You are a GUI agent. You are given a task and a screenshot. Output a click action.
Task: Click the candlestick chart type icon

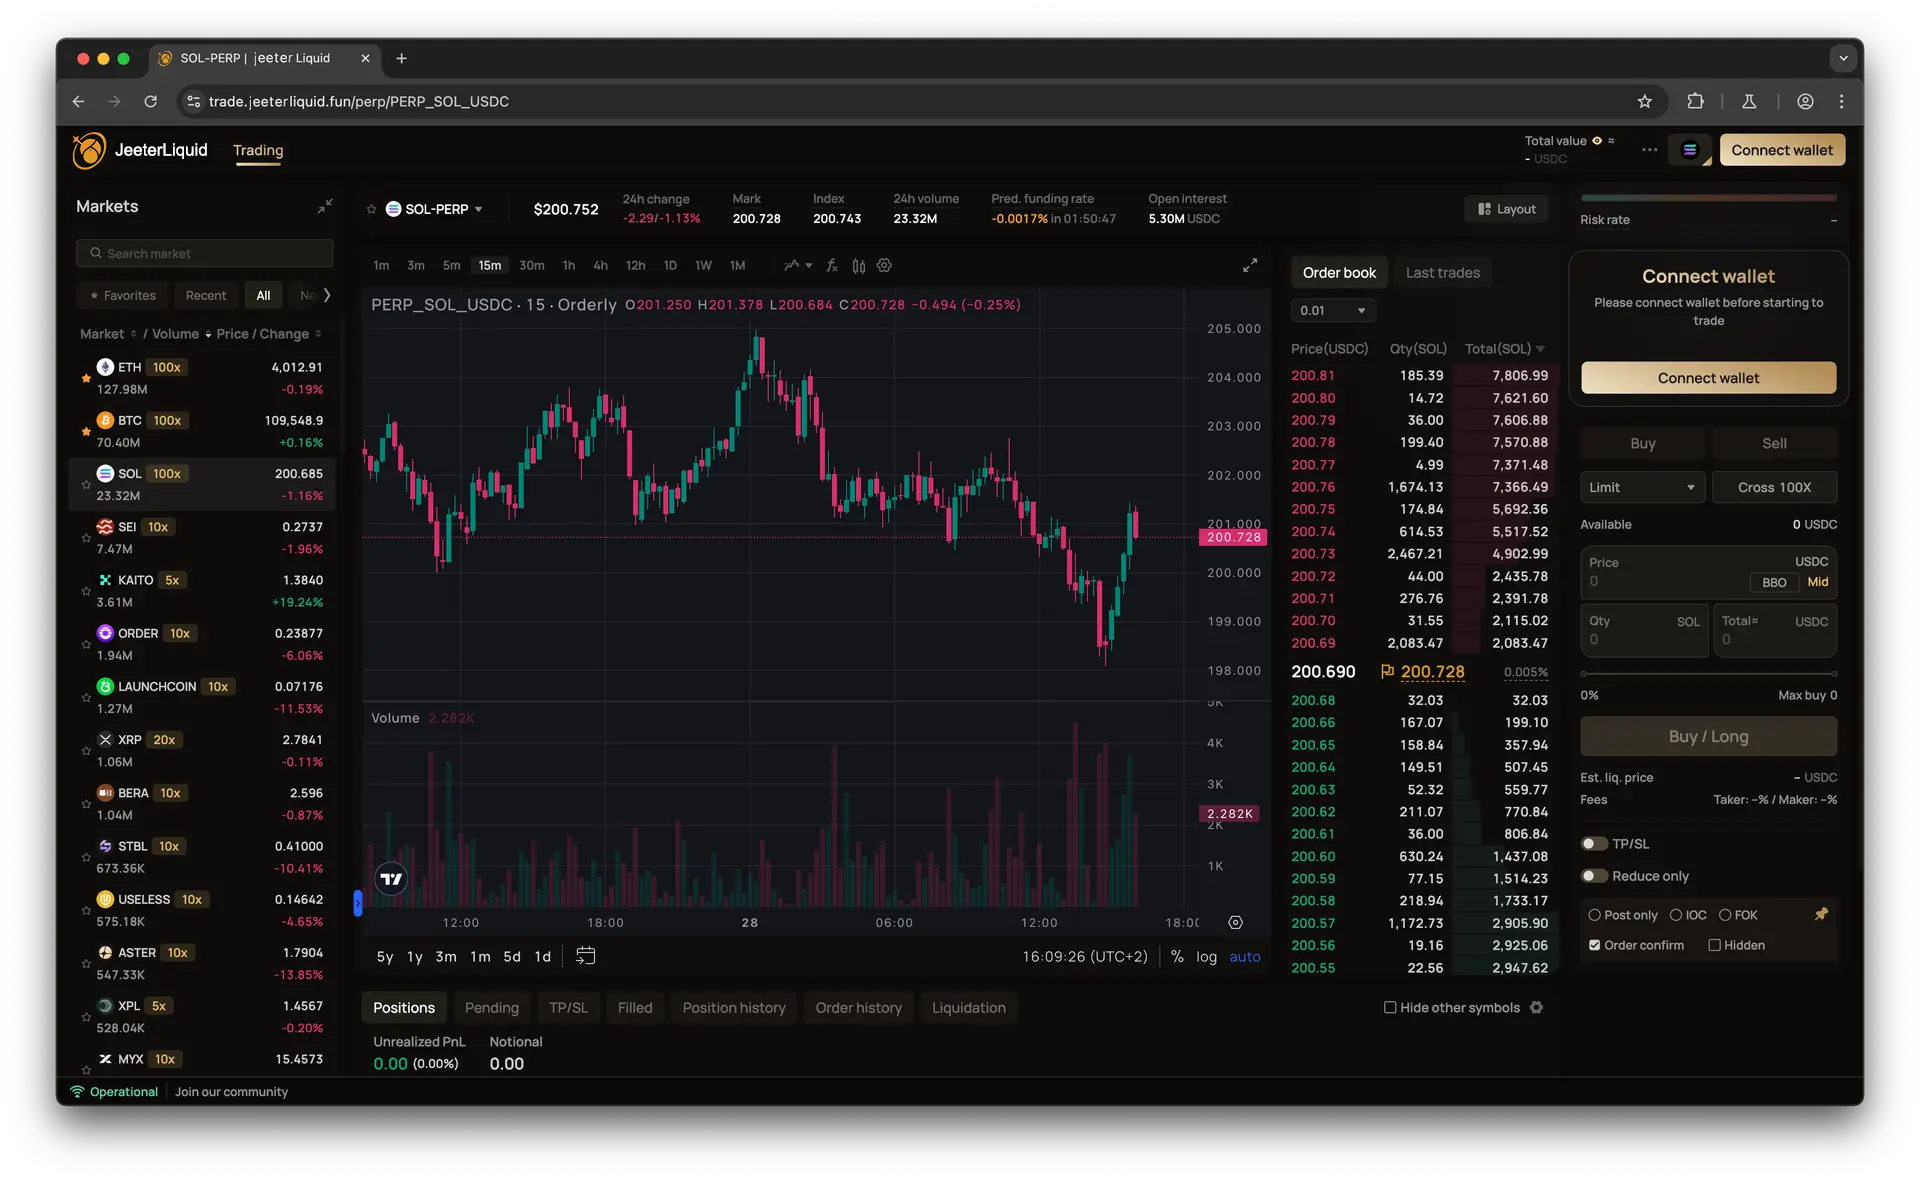858,266
